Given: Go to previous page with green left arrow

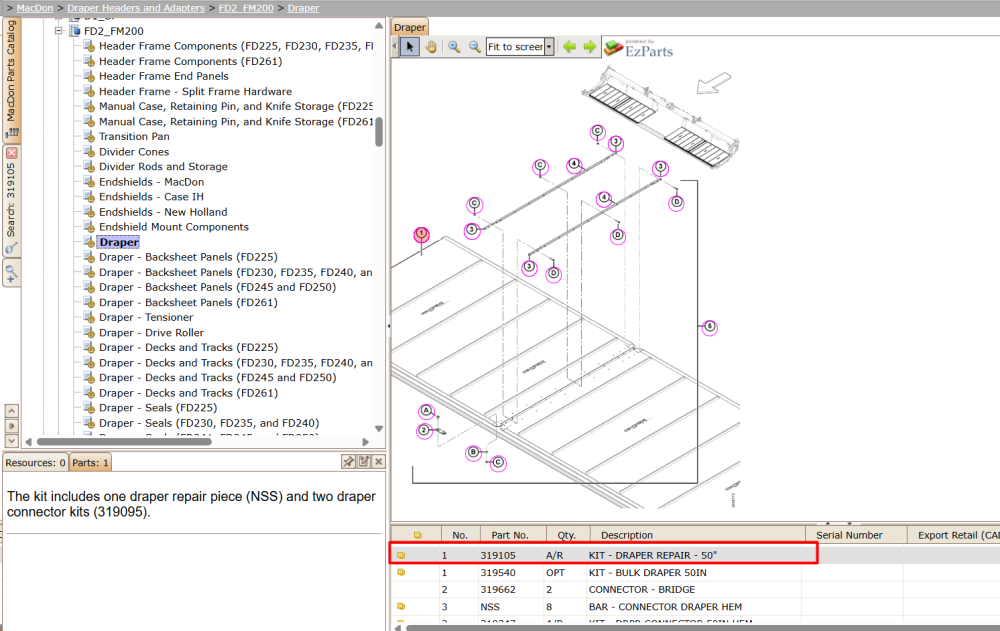Looking at the screenshot, I should [x=570, y=47].
